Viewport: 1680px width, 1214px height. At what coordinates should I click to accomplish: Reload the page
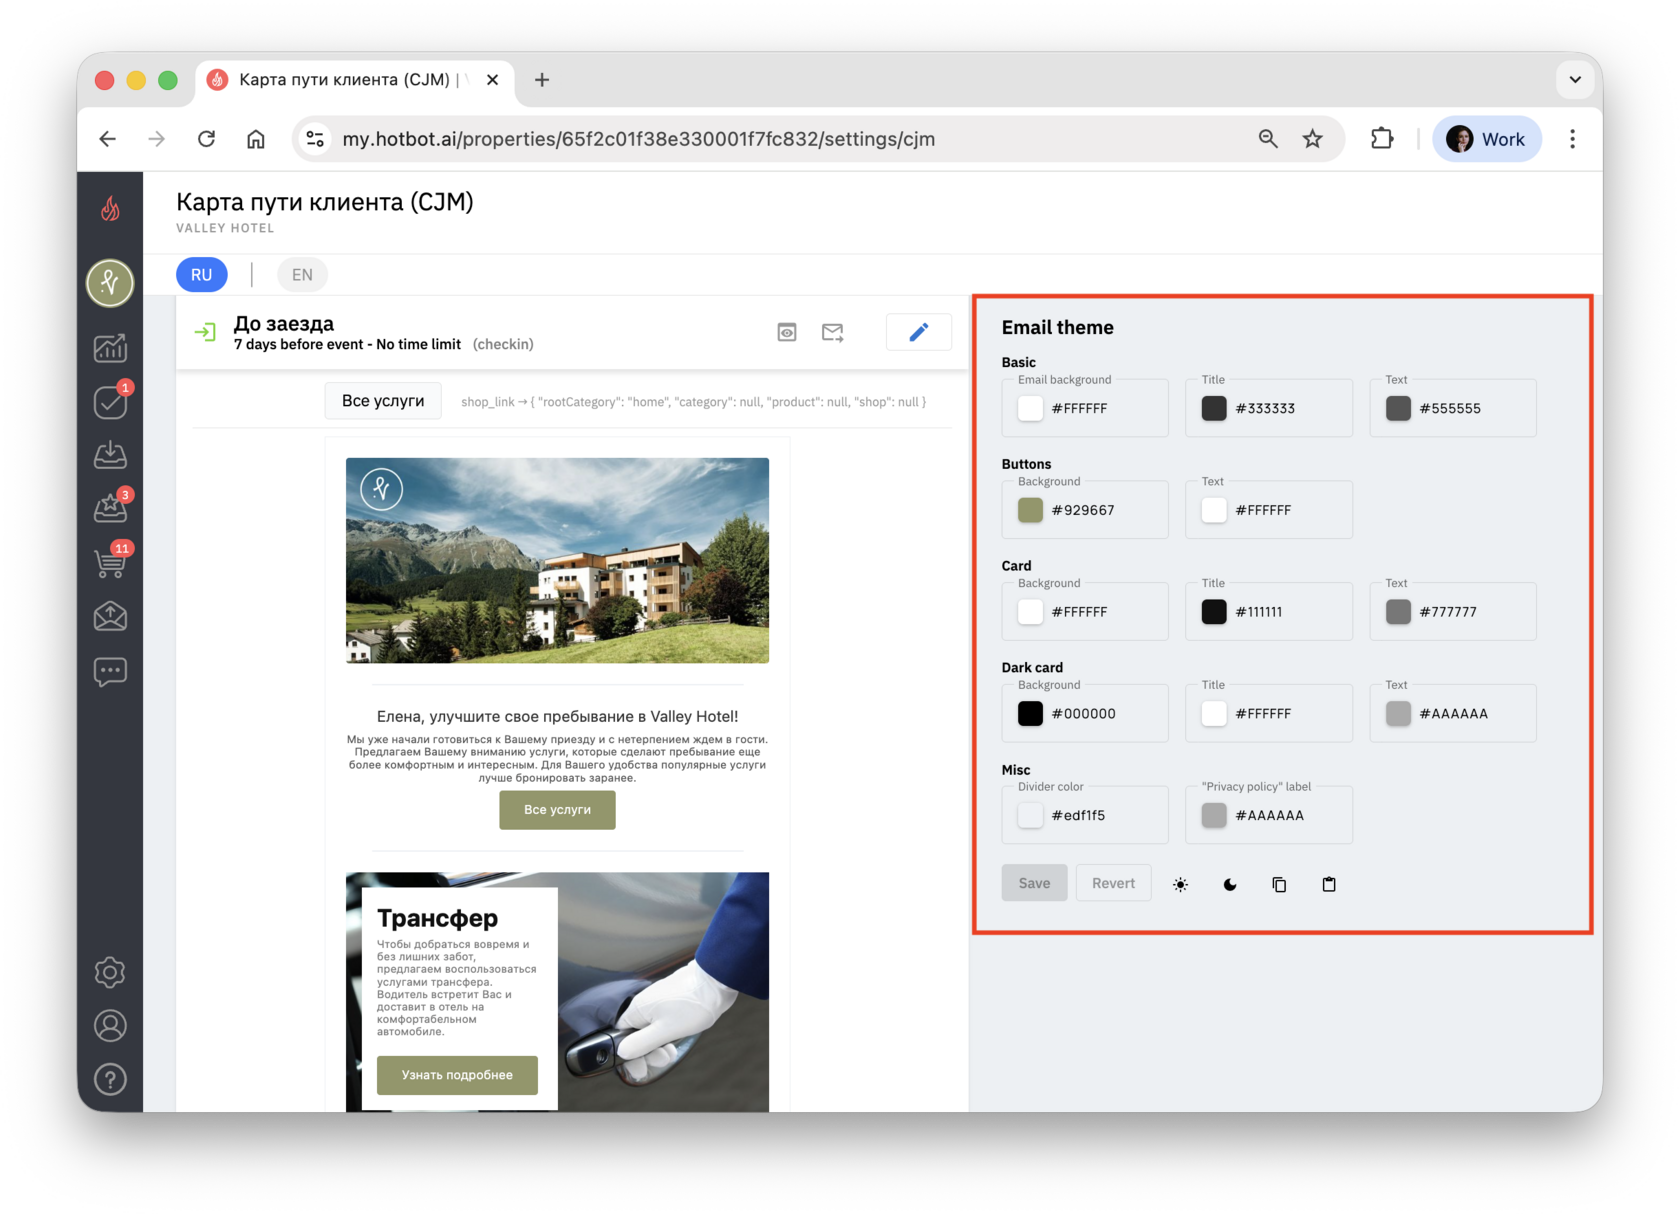click(x=206, y=139)
